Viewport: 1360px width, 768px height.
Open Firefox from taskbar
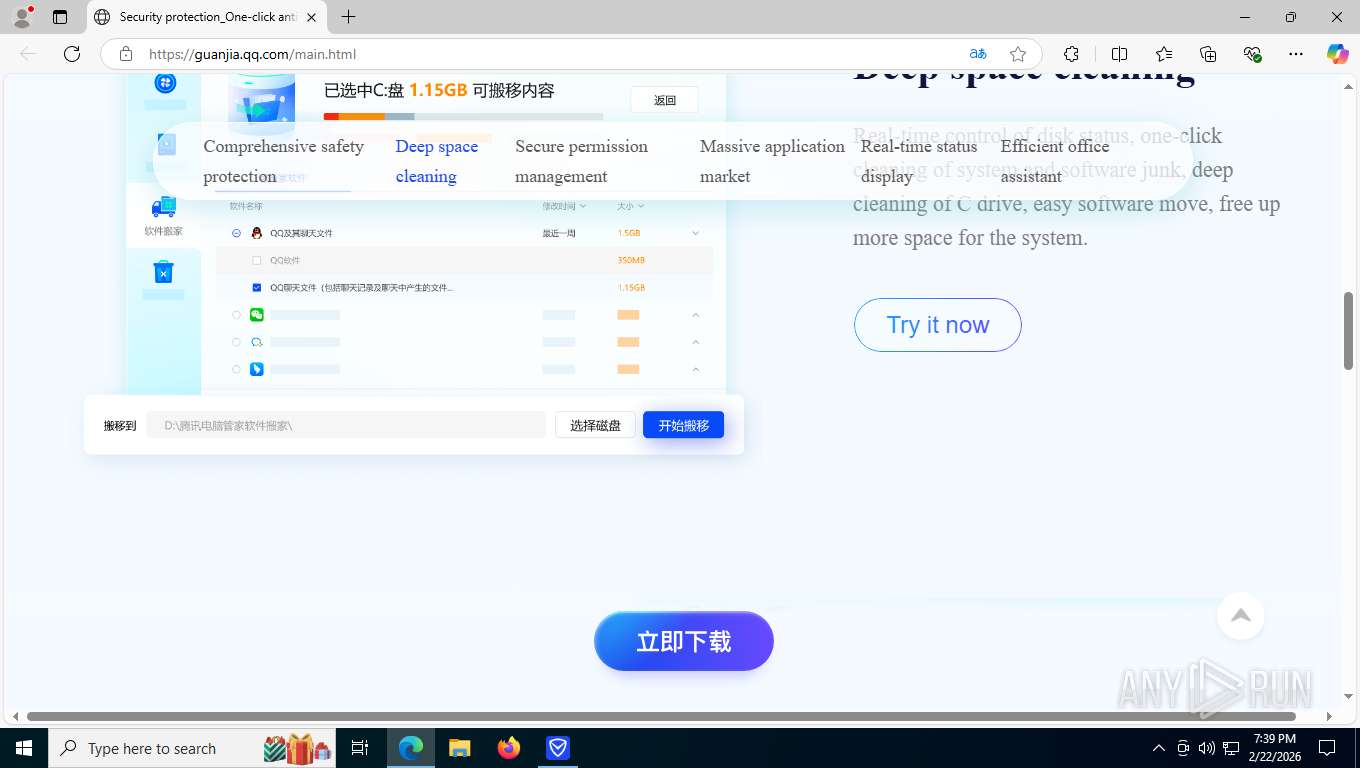click(509, 748)
